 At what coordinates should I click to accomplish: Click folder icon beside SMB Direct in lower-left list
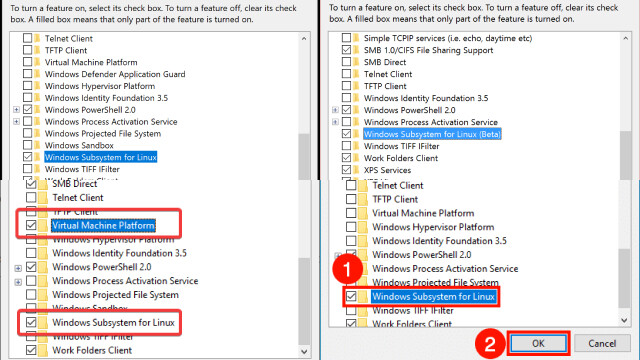pos(43,184)
